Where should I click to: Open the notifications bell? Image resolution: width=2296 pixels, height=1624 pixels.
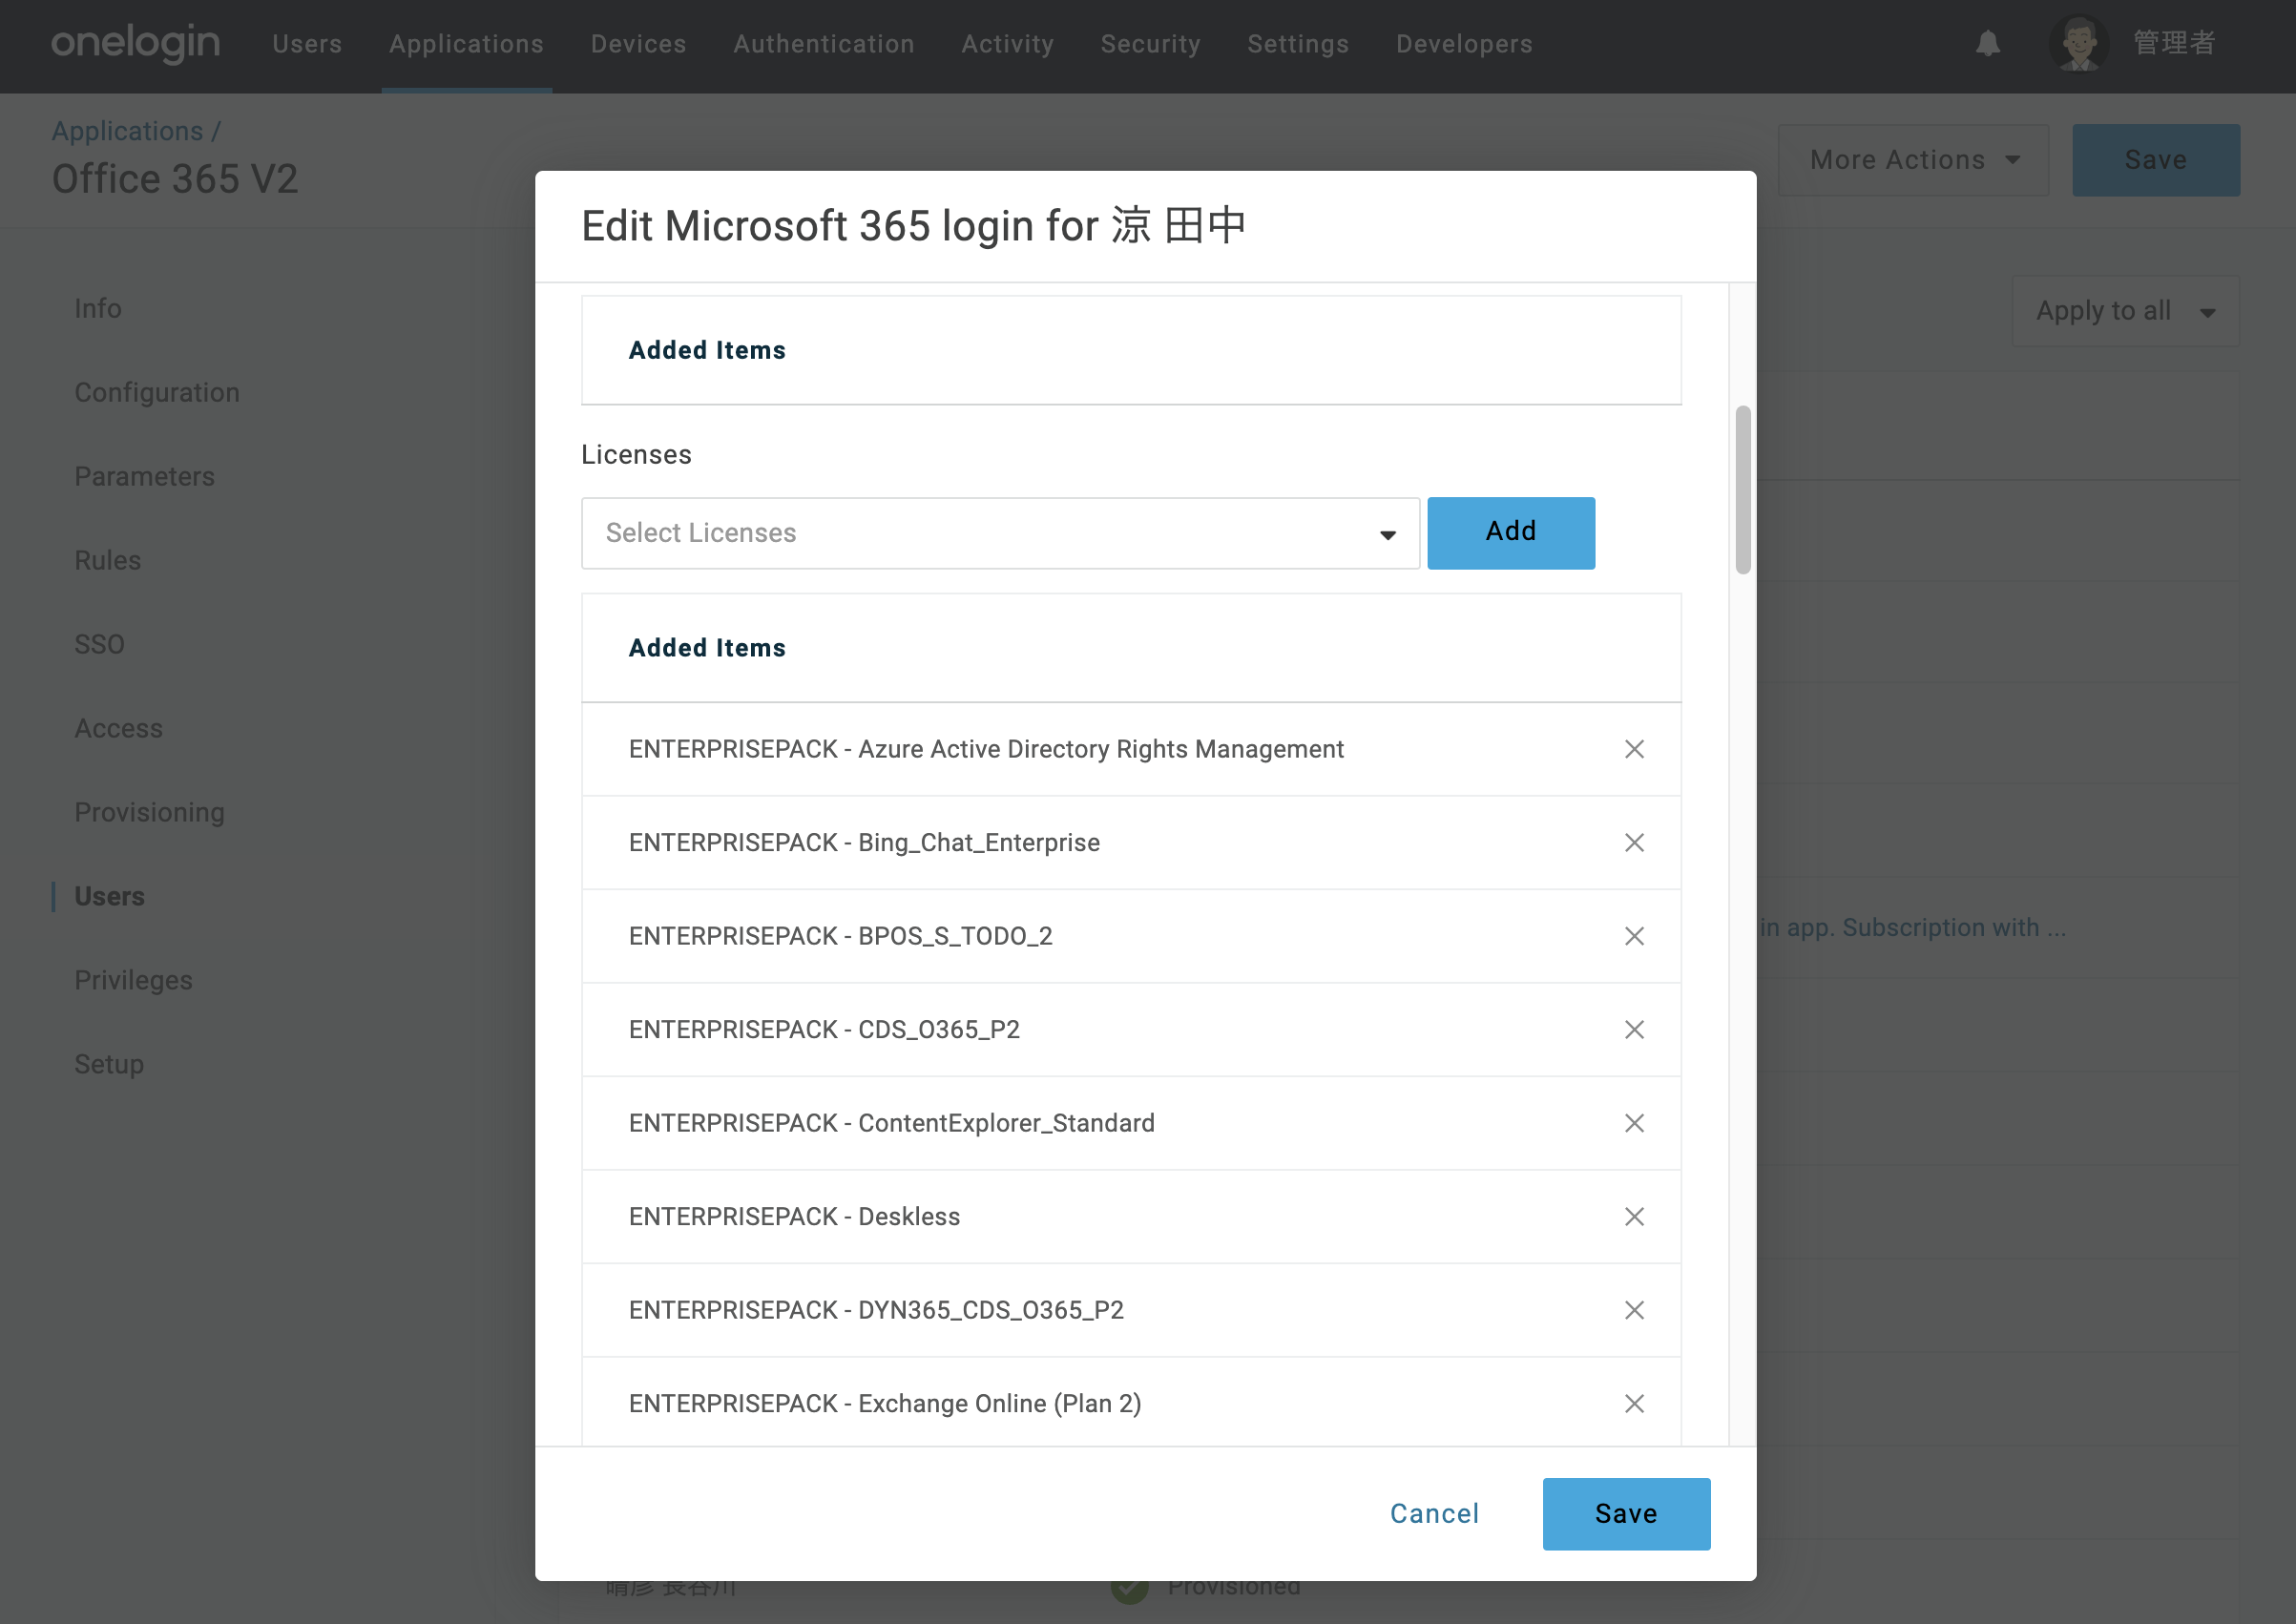pos(1987,44)
